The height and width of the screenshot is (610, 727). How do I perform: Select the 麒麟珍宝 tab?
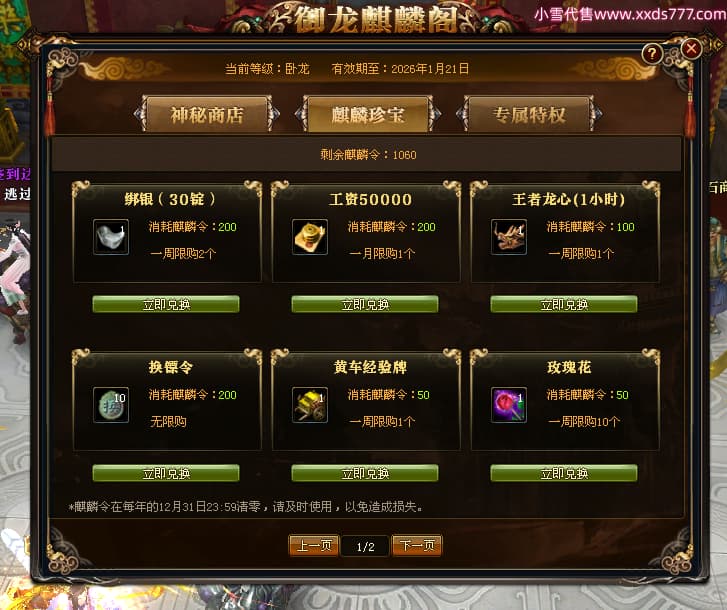pyautogui.click(x=368, y=114)
